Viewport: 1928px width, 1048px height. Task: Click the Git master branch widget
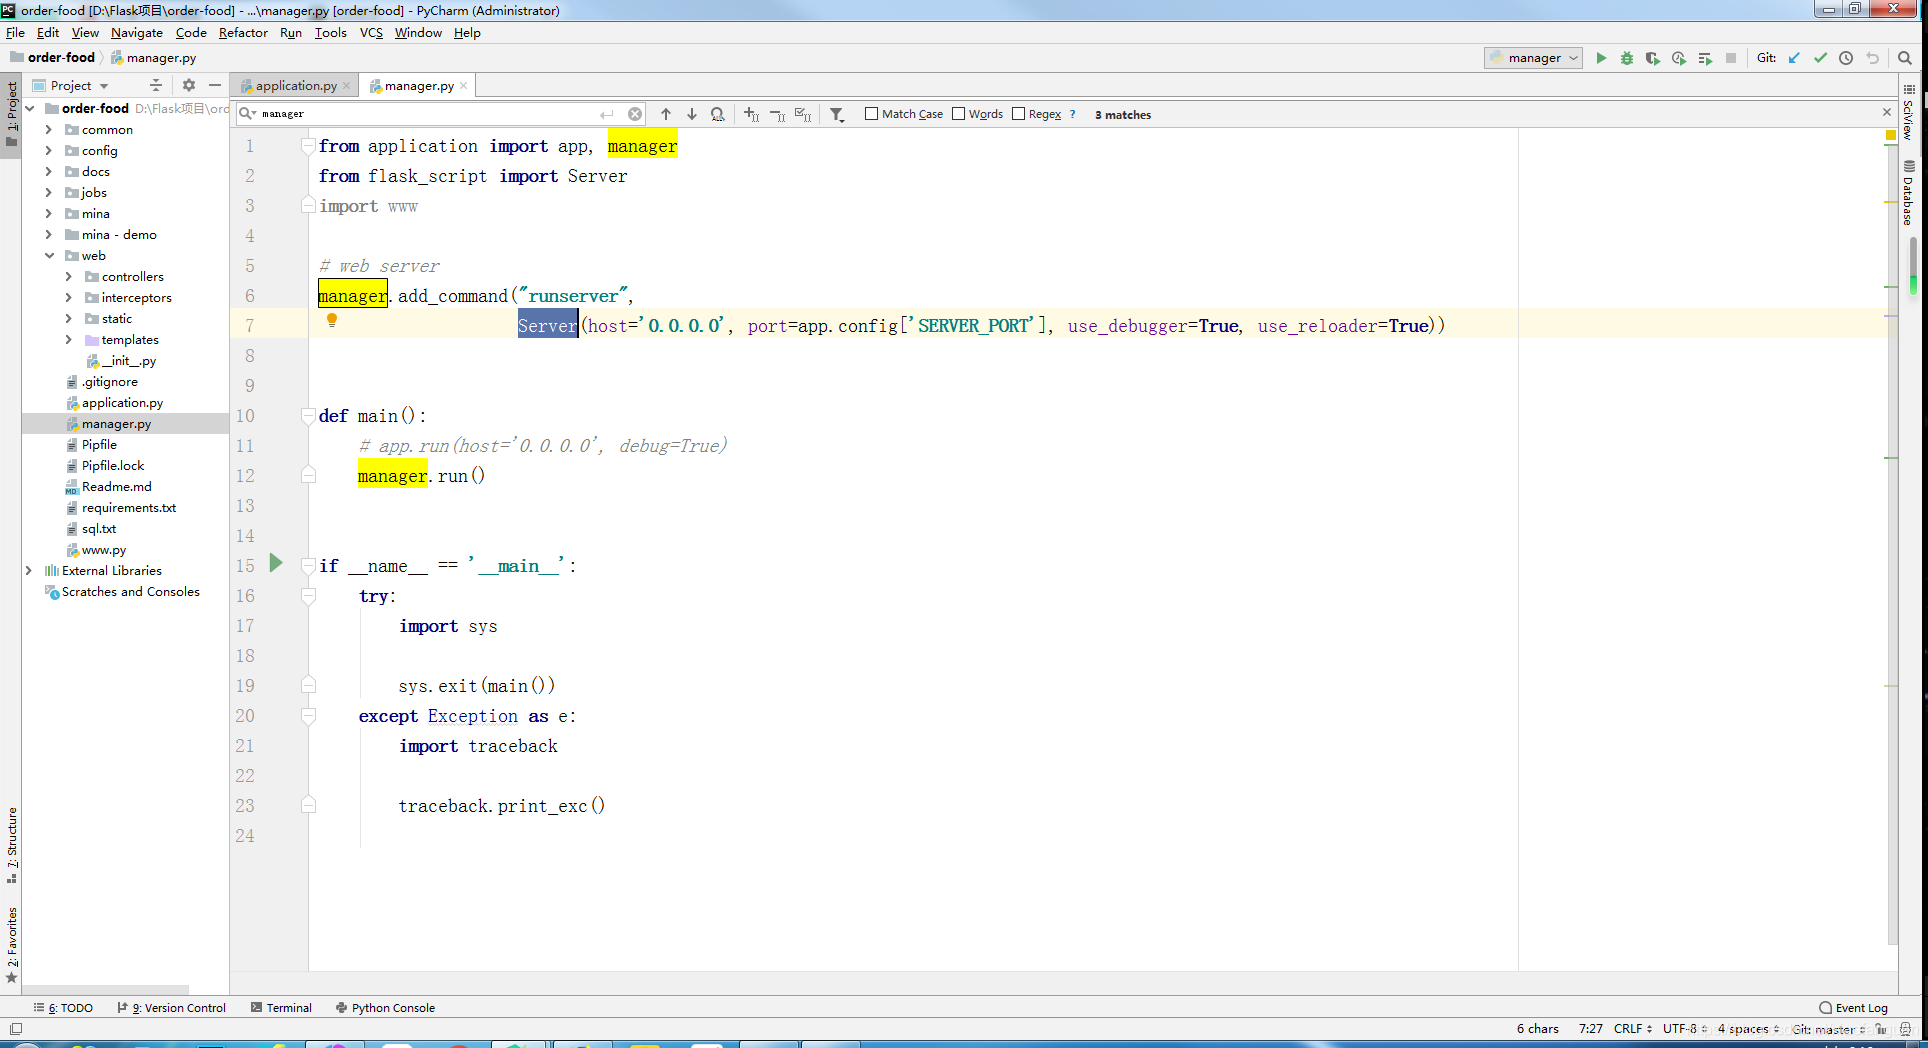tap(1828, 1029)
